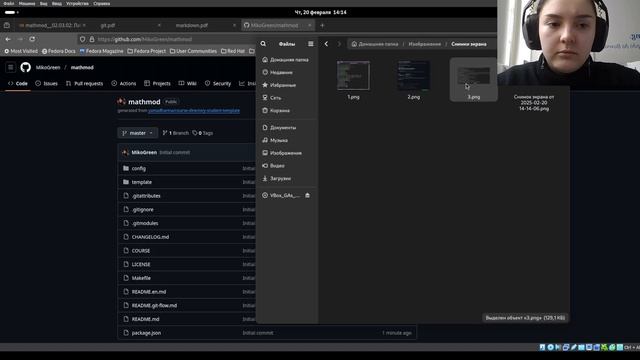Viewport: 640px width, 360px height.
Task: Open Файл in the VirtualBox menu bar
Action: 9,3
